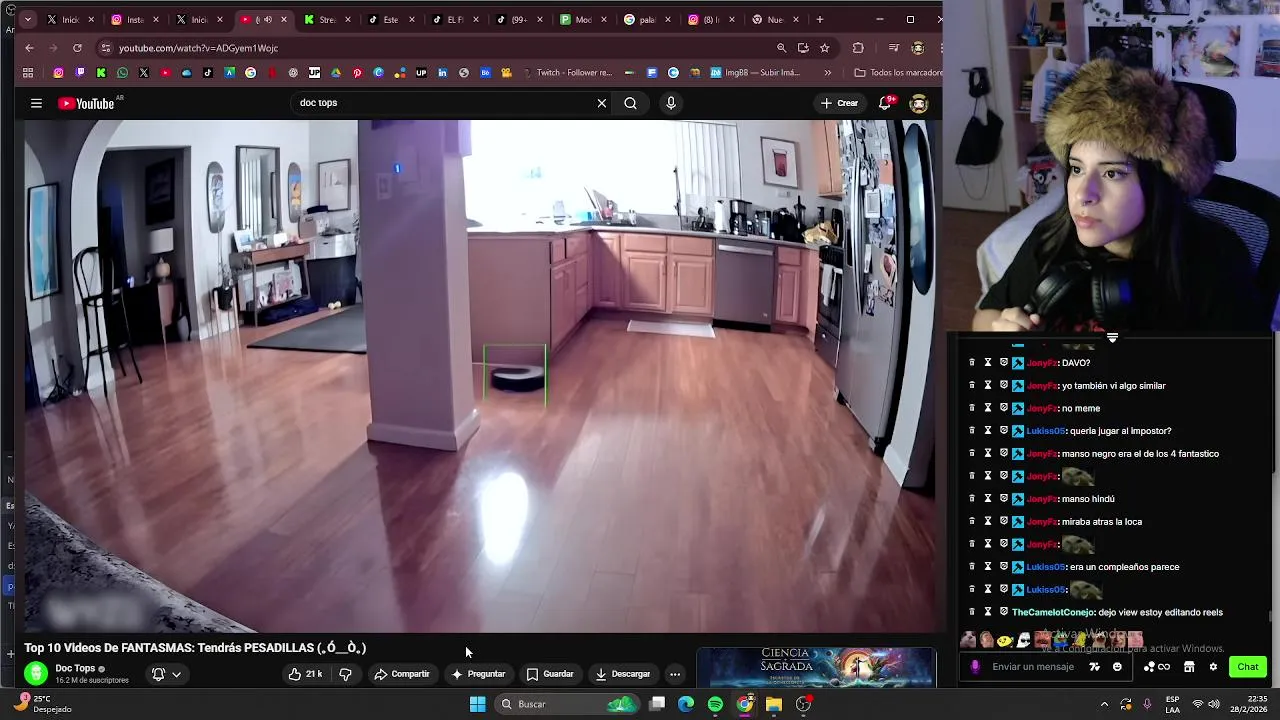Start voice search with the microphone
This screenshot has height=720, width=1280.
click(x=671, y=103)
